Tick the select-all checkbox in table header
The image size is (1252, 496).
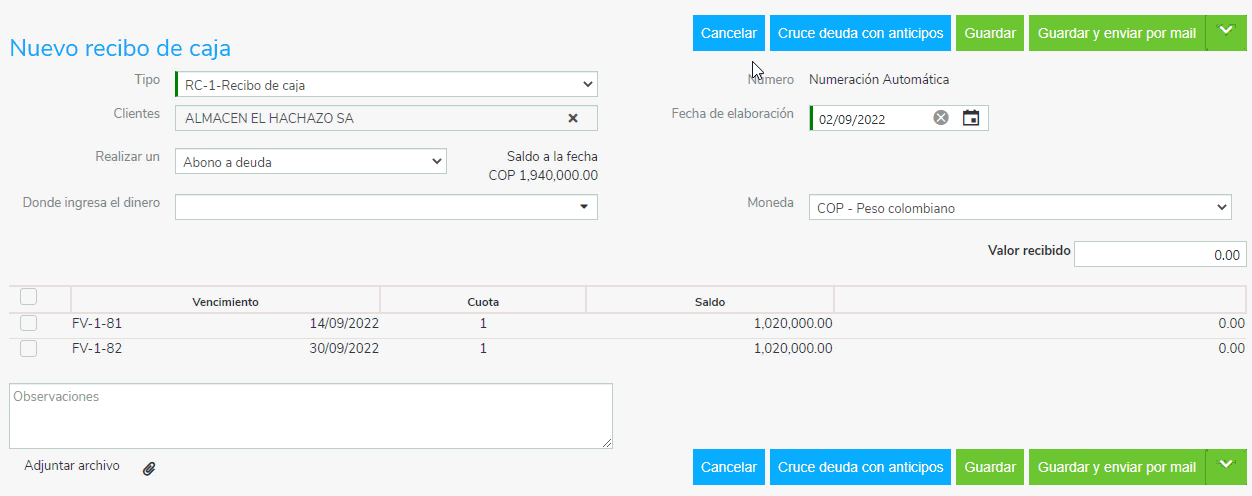28,296
